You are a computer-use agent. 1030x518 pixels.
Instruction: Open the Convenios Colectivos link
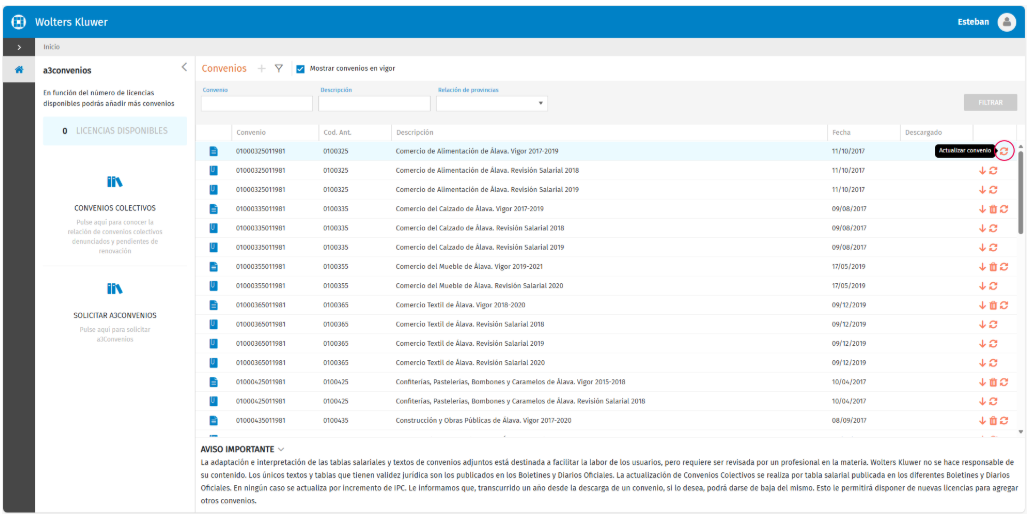tap(115, 208)
